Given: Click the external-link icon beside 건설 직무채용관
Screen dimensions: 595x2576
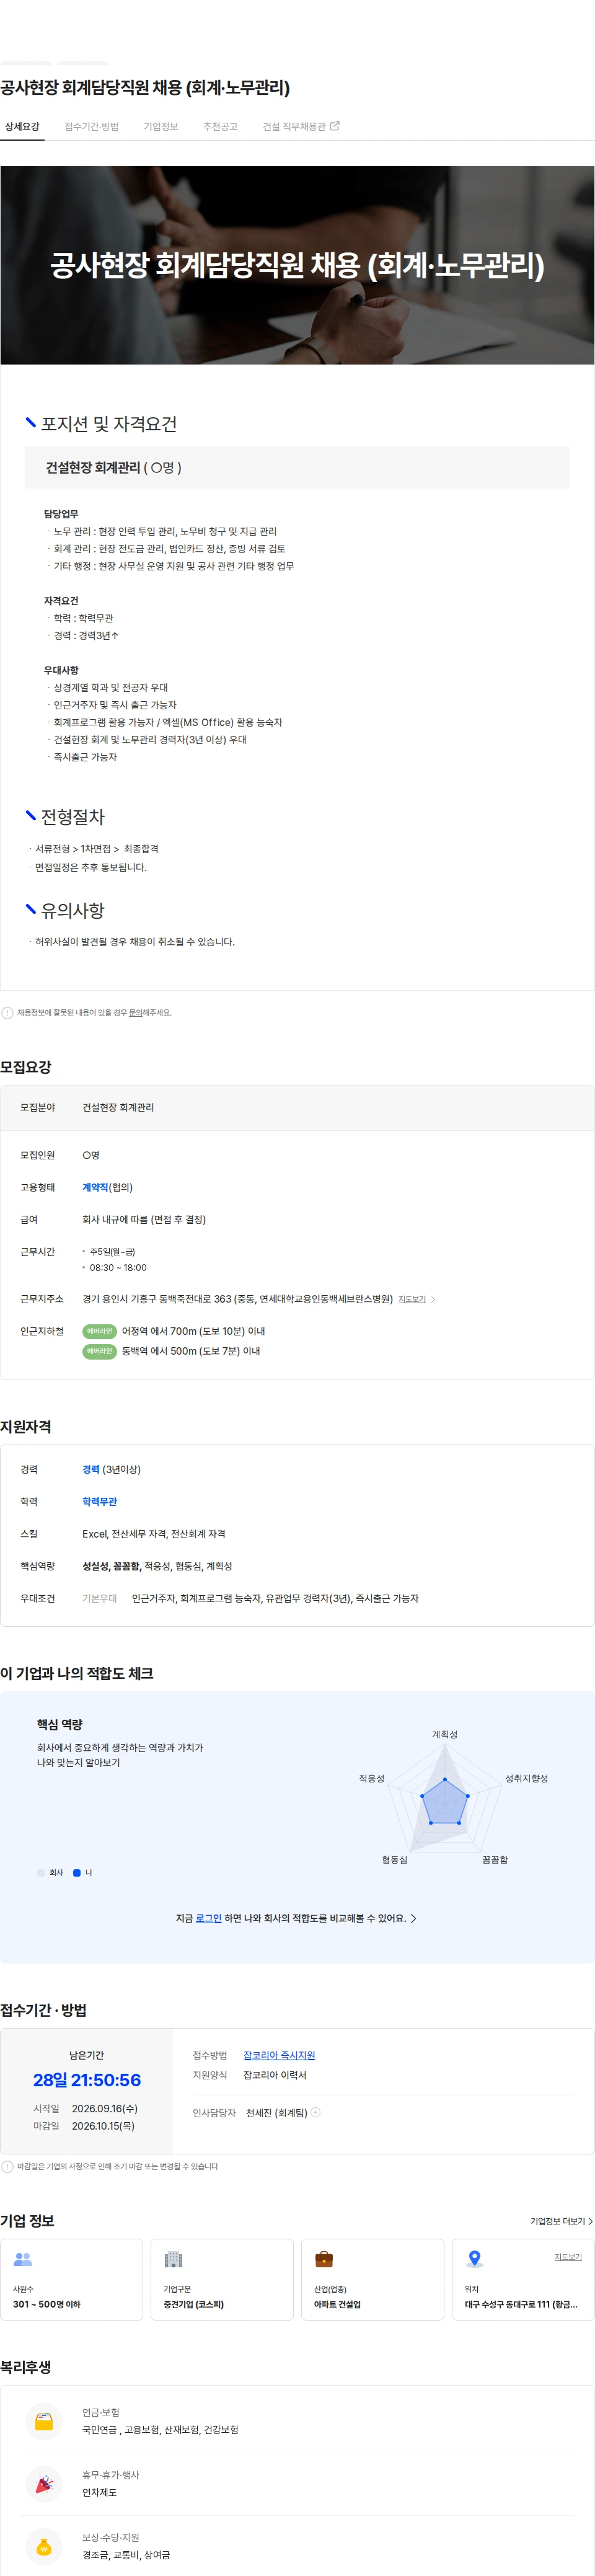Looking at the screenshot, I should (x=335, y=126).
